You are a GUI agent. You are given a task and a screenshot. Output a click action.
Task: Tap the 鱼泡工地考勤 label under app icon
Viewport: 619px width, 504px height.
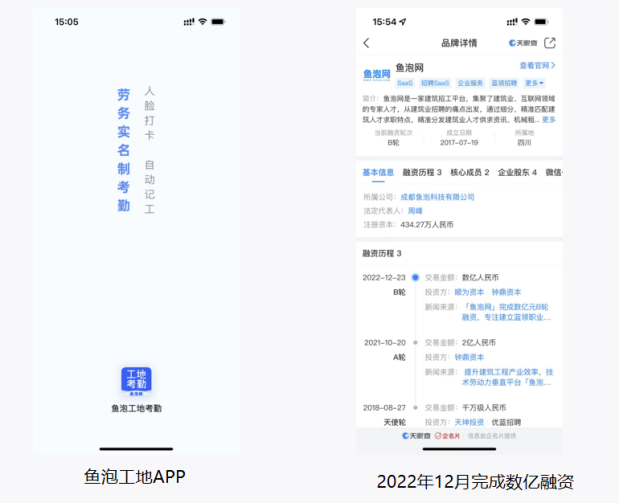136,408
